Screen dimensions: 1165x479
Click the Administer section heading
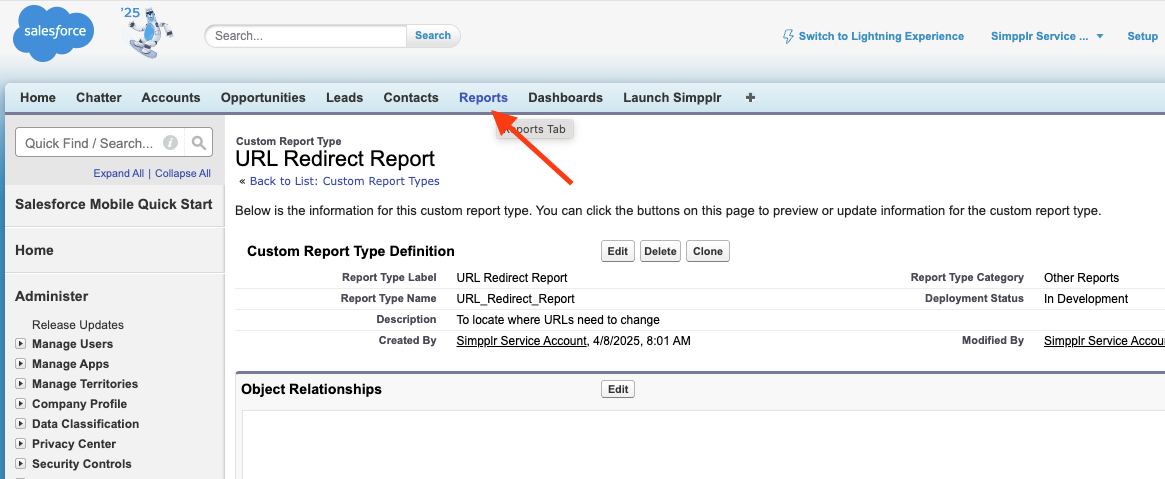(x=51, y=296)
